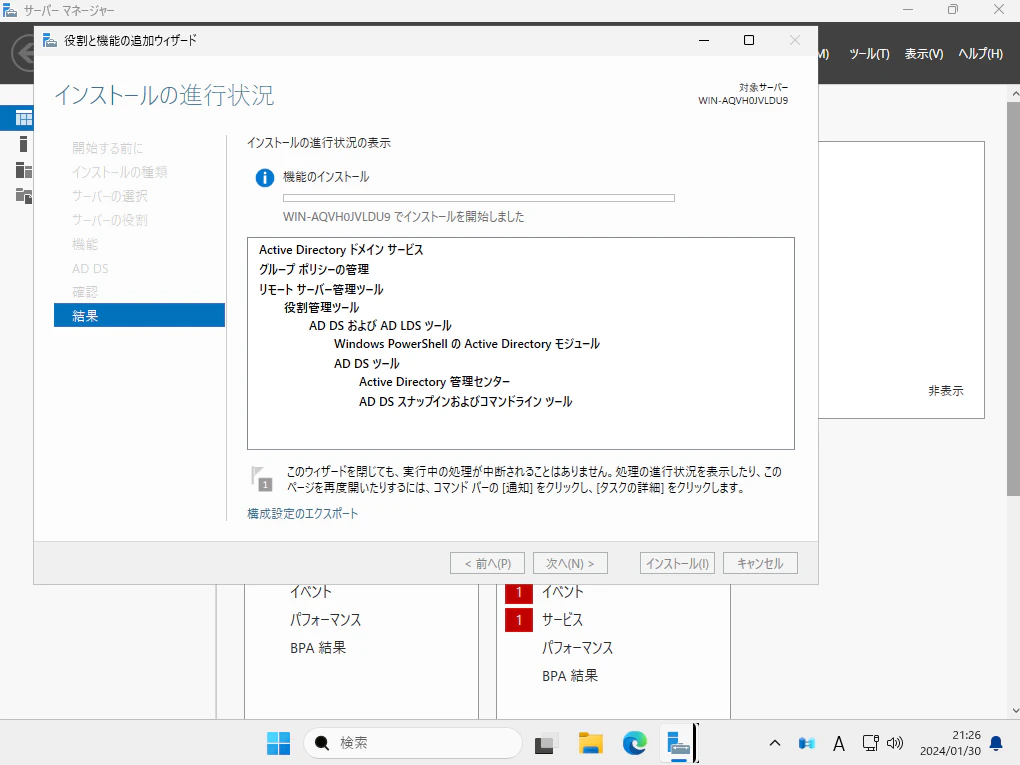Select the 結果 wizard step
The height and width of the screenshot is (765, 1020).
pos(139,315)
